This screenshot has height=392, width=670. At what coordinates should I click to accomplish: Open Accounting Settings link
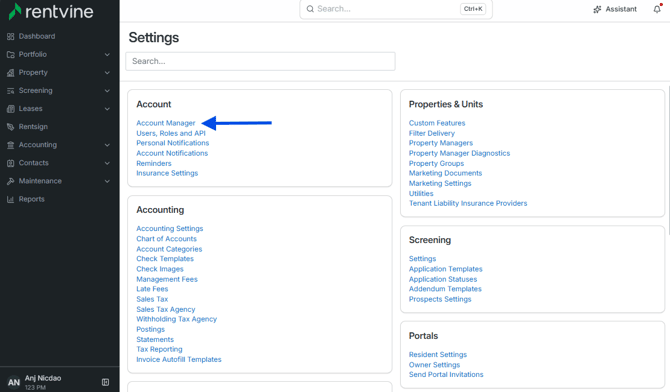(x=170, y=229)
